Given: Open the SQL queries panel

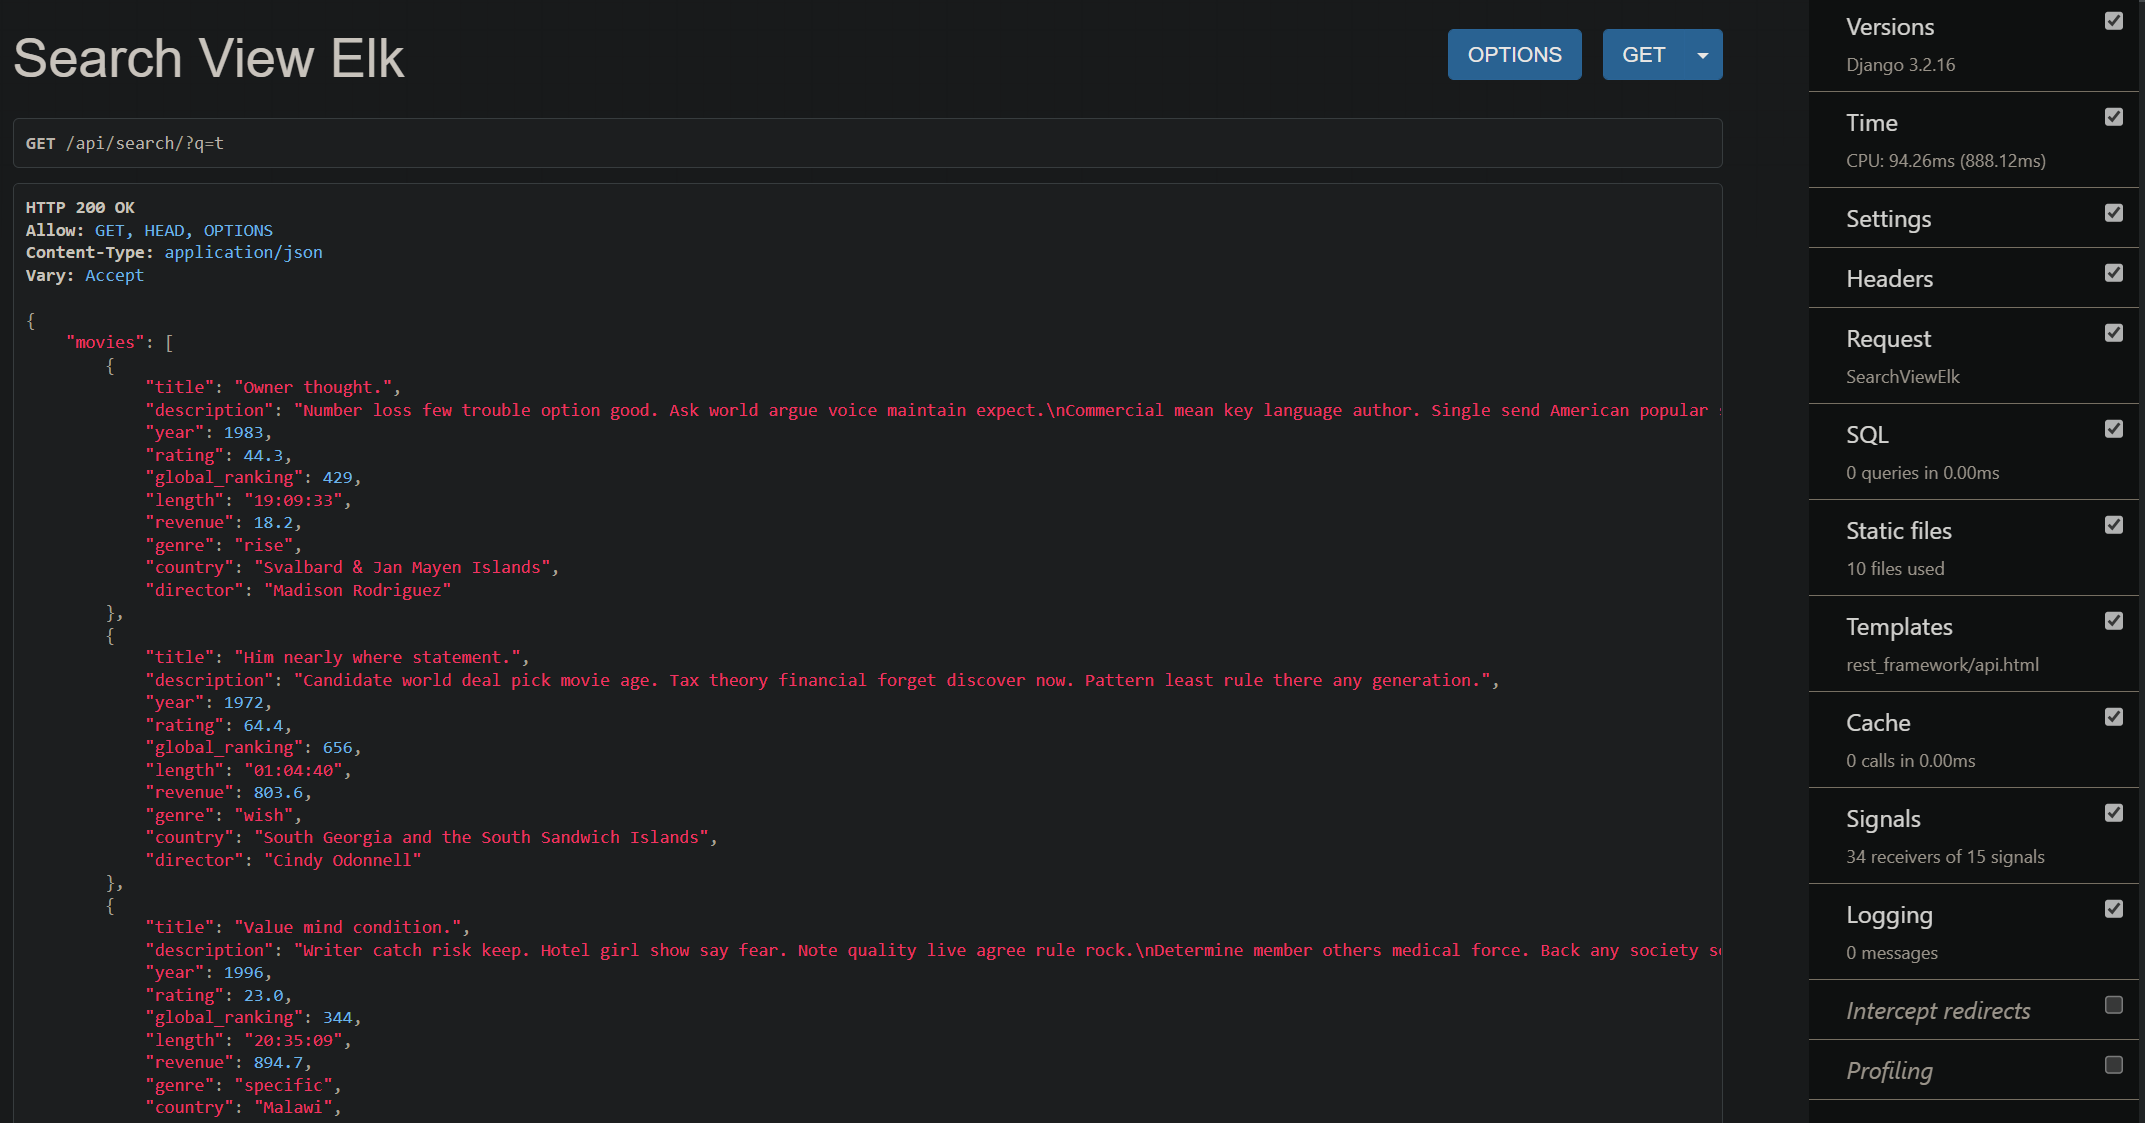Looking at the screenshot, I should point(1866,435).
